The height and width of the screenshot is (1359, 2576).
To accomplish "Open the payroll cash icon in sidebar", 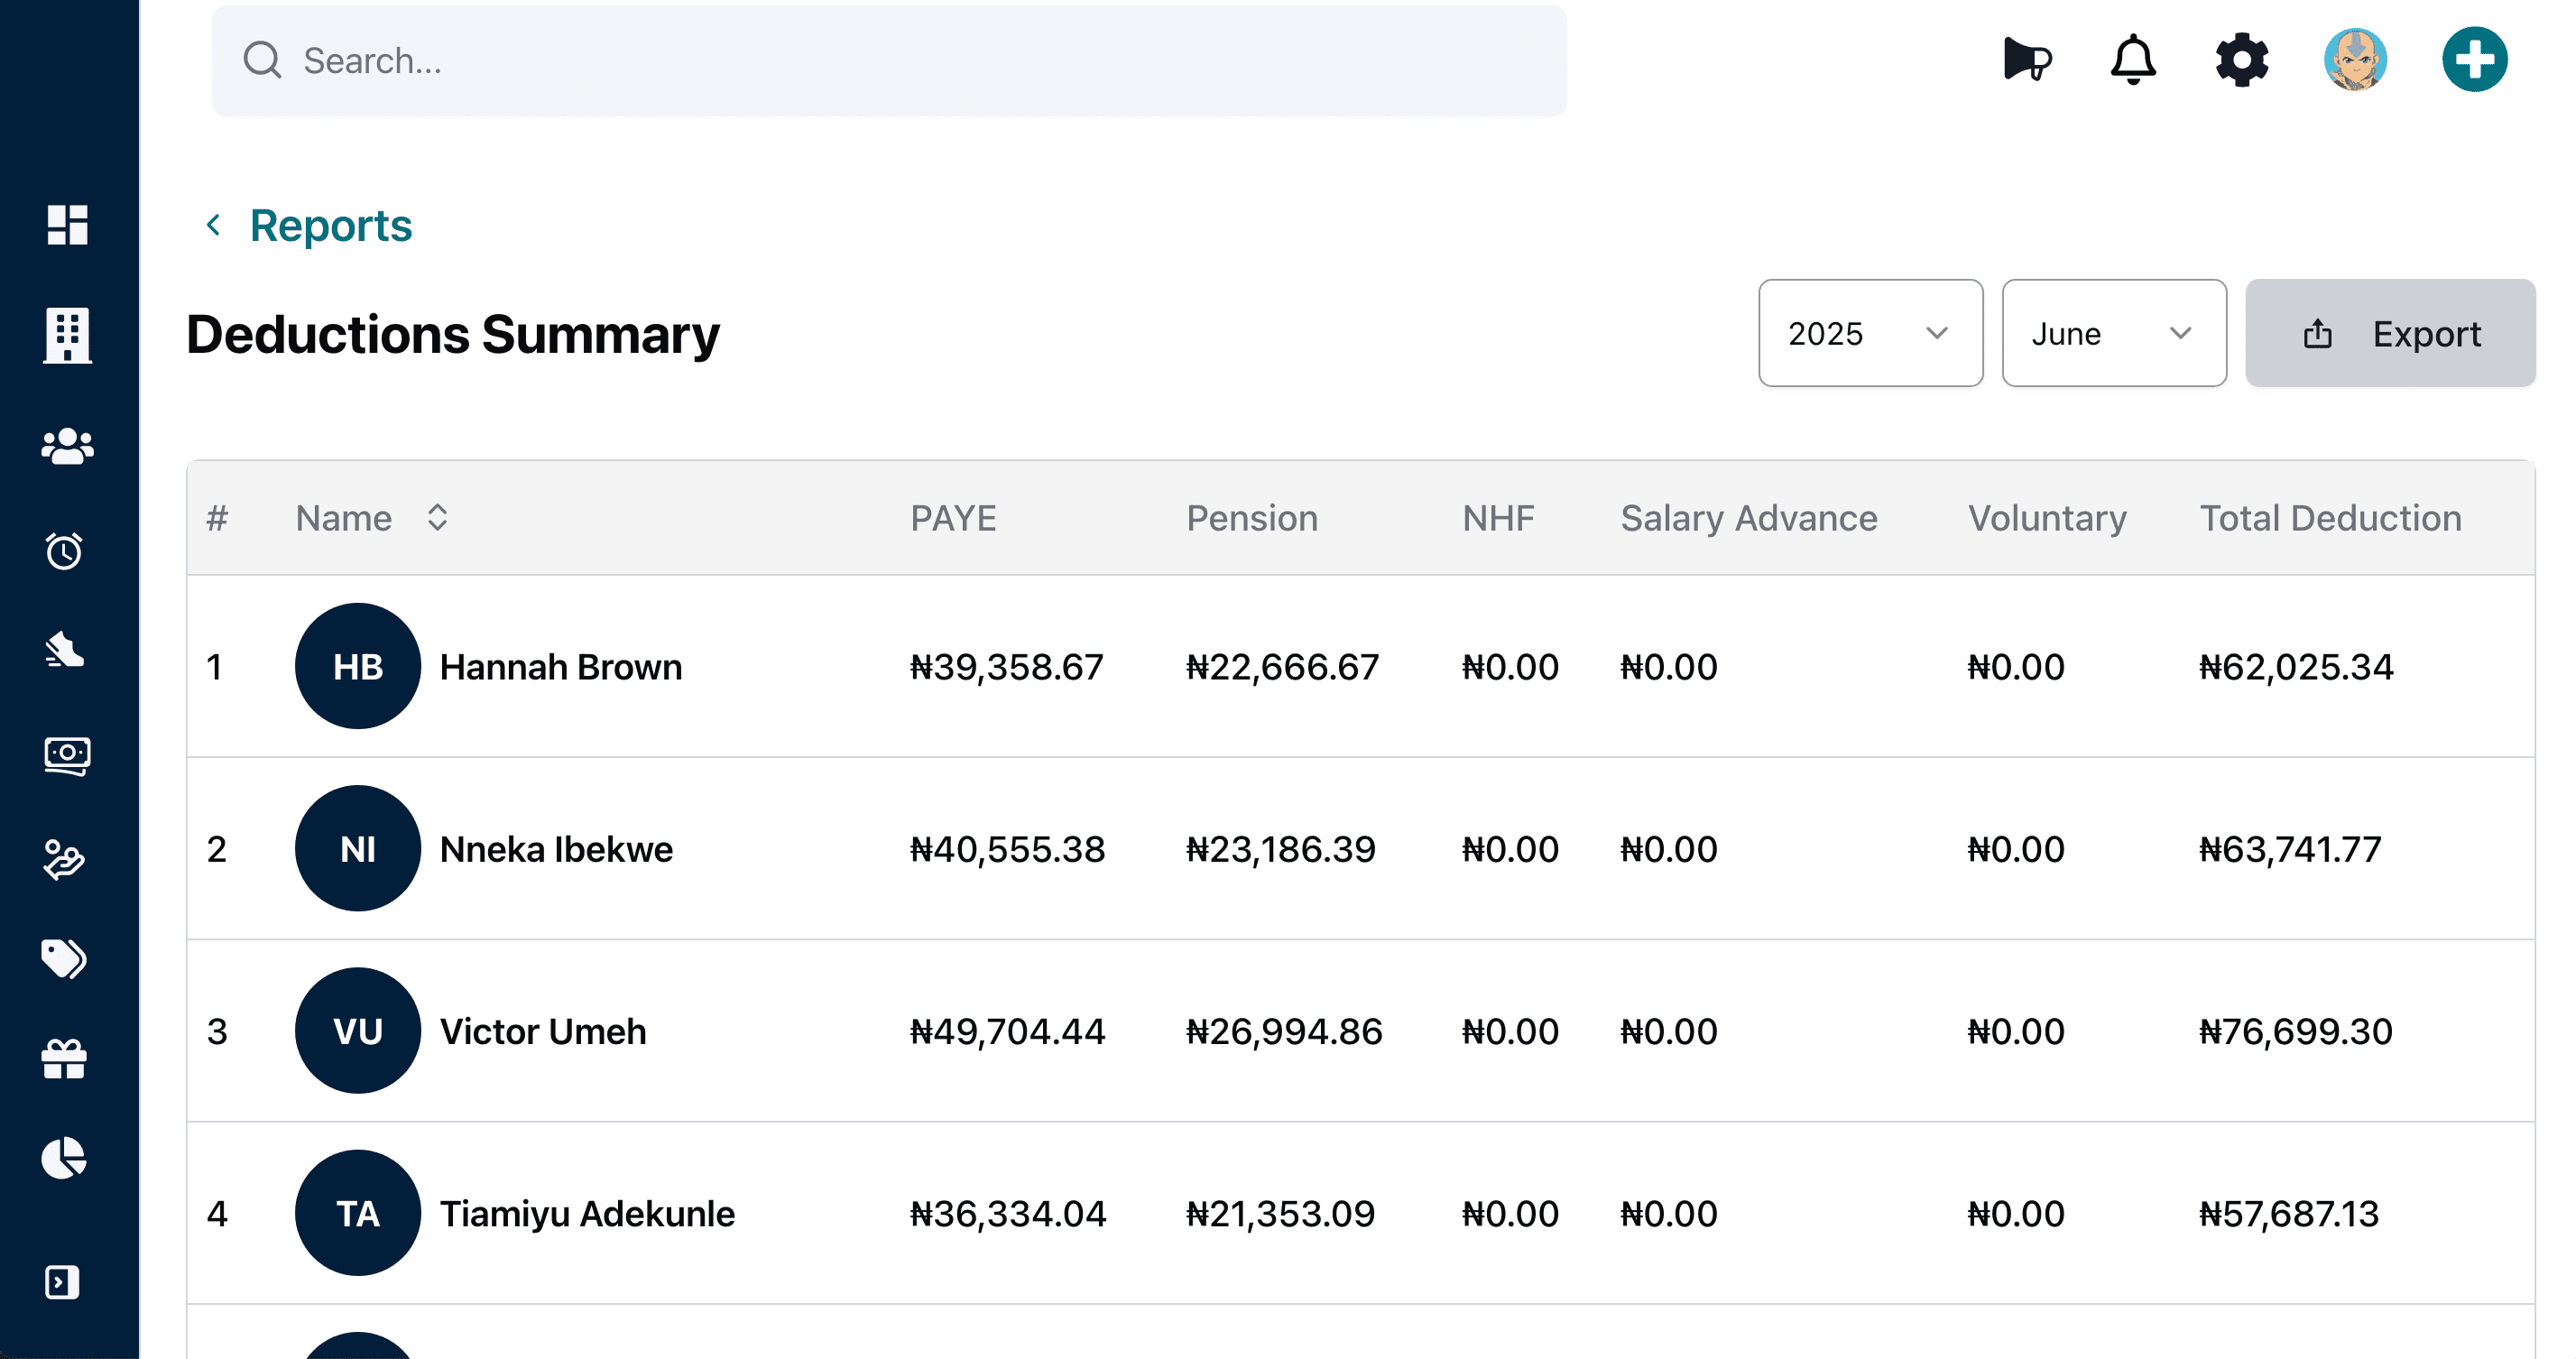I will pos(67,755).
